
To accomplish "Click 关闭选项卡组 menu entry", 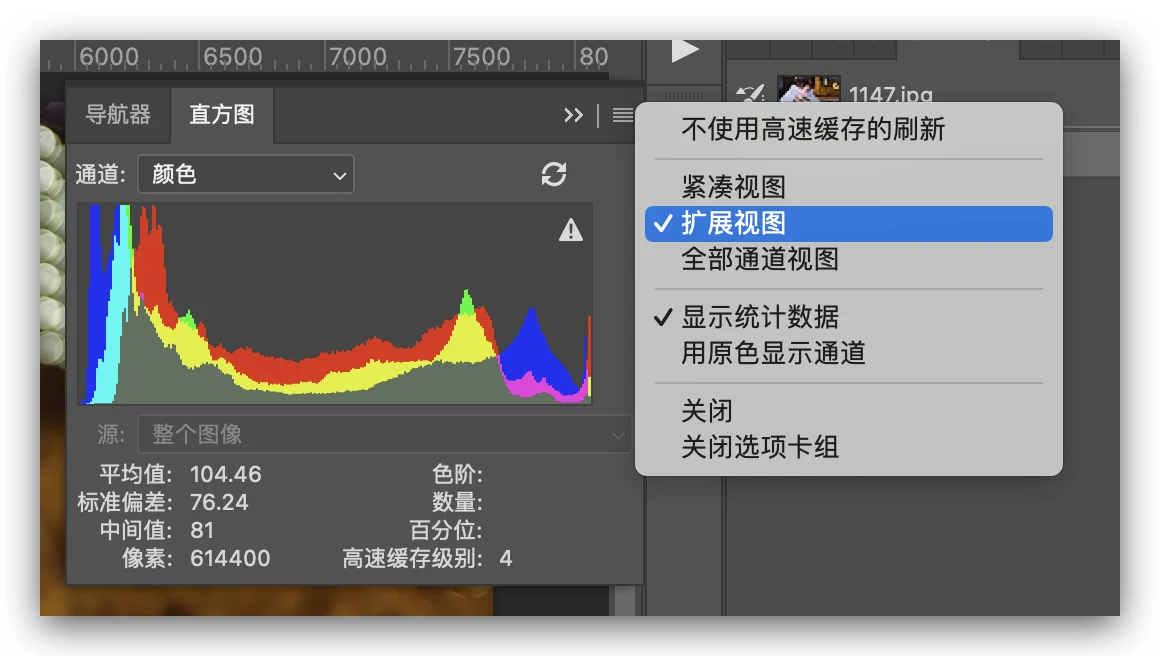I will coord(759,447).
